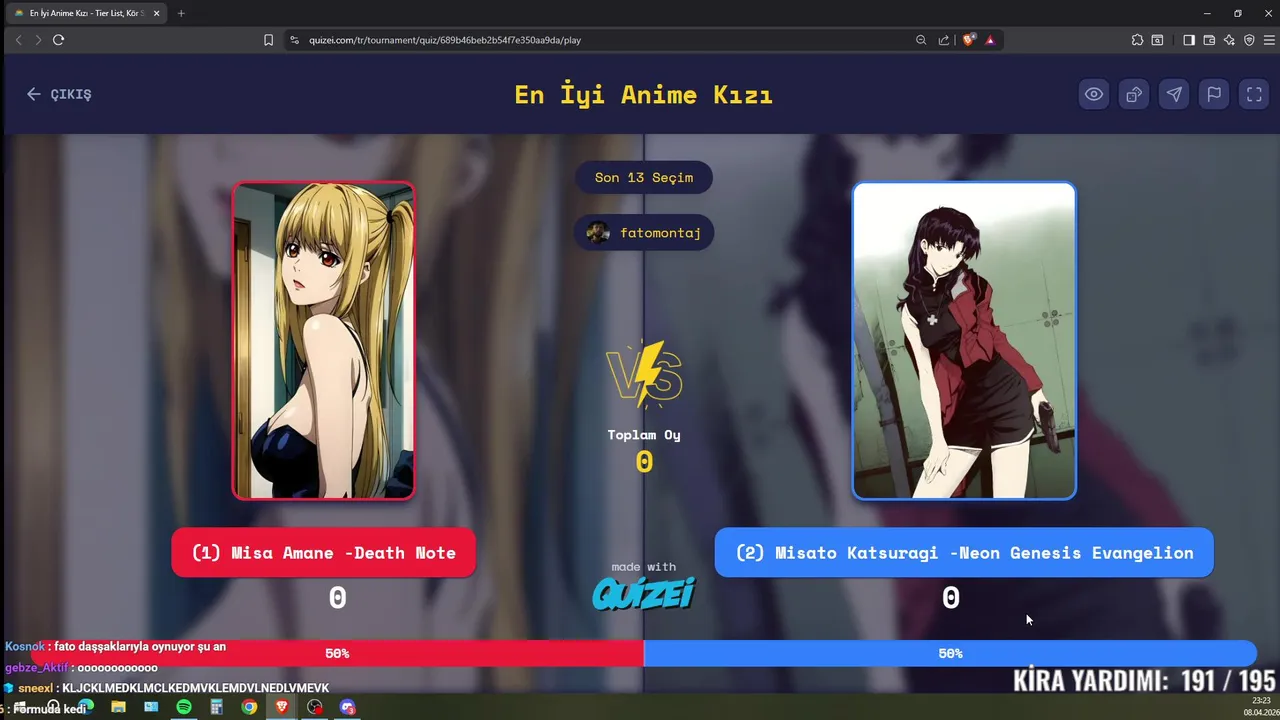This screenshot has height=720, width=1280.
Task: Open Discord from the taskbar
Action: pyautogui.click(x=348, y=707)
